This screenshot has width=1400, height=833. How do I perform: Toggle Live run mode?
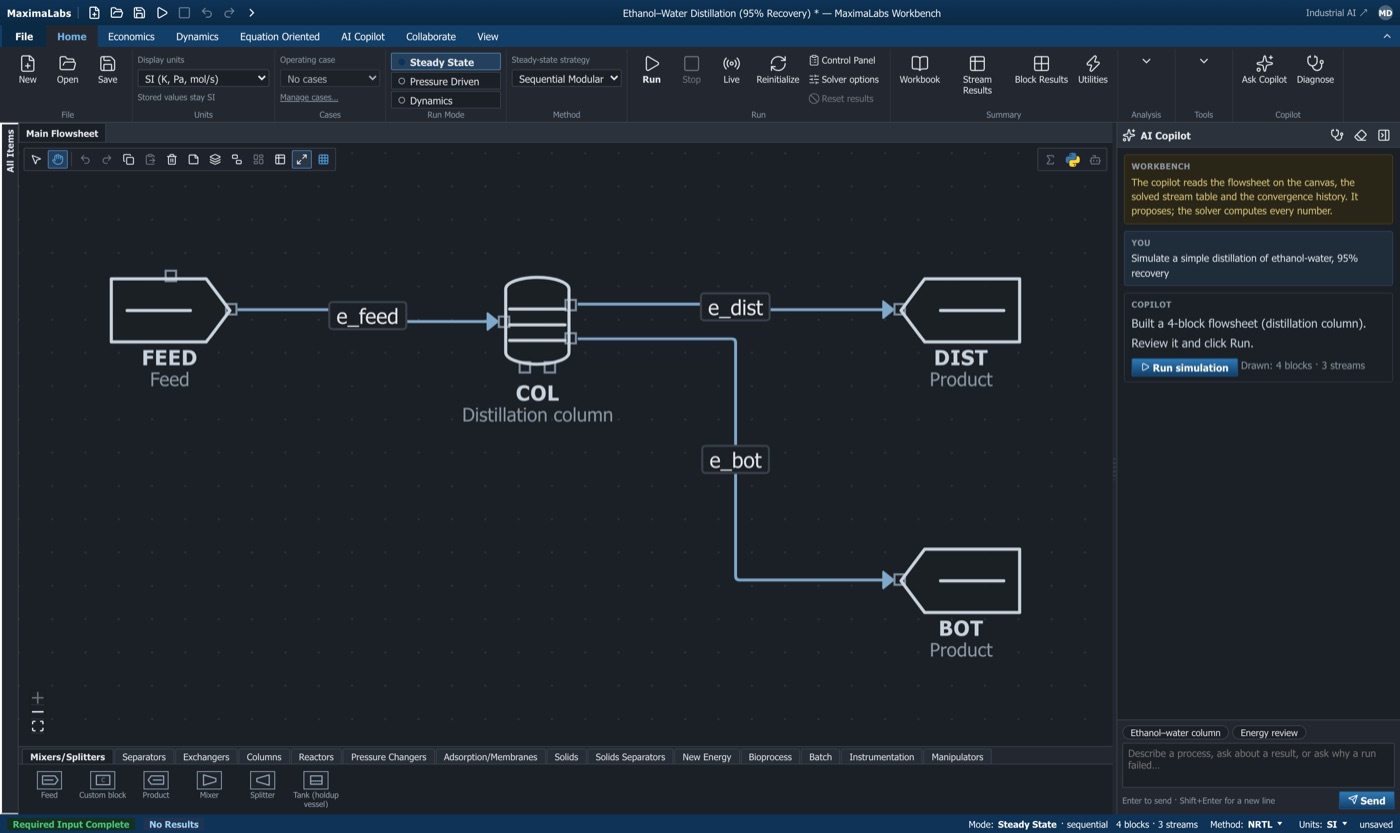731,70
